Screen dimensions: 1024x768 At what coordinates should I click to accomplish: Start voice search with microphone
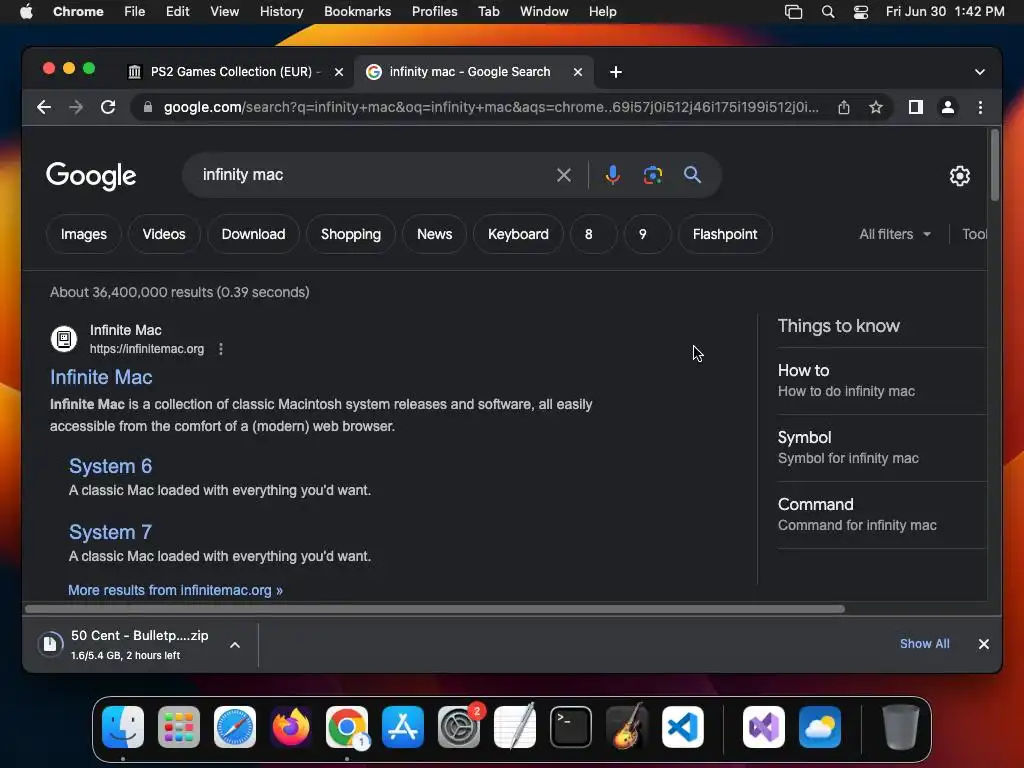click(613, 175)
